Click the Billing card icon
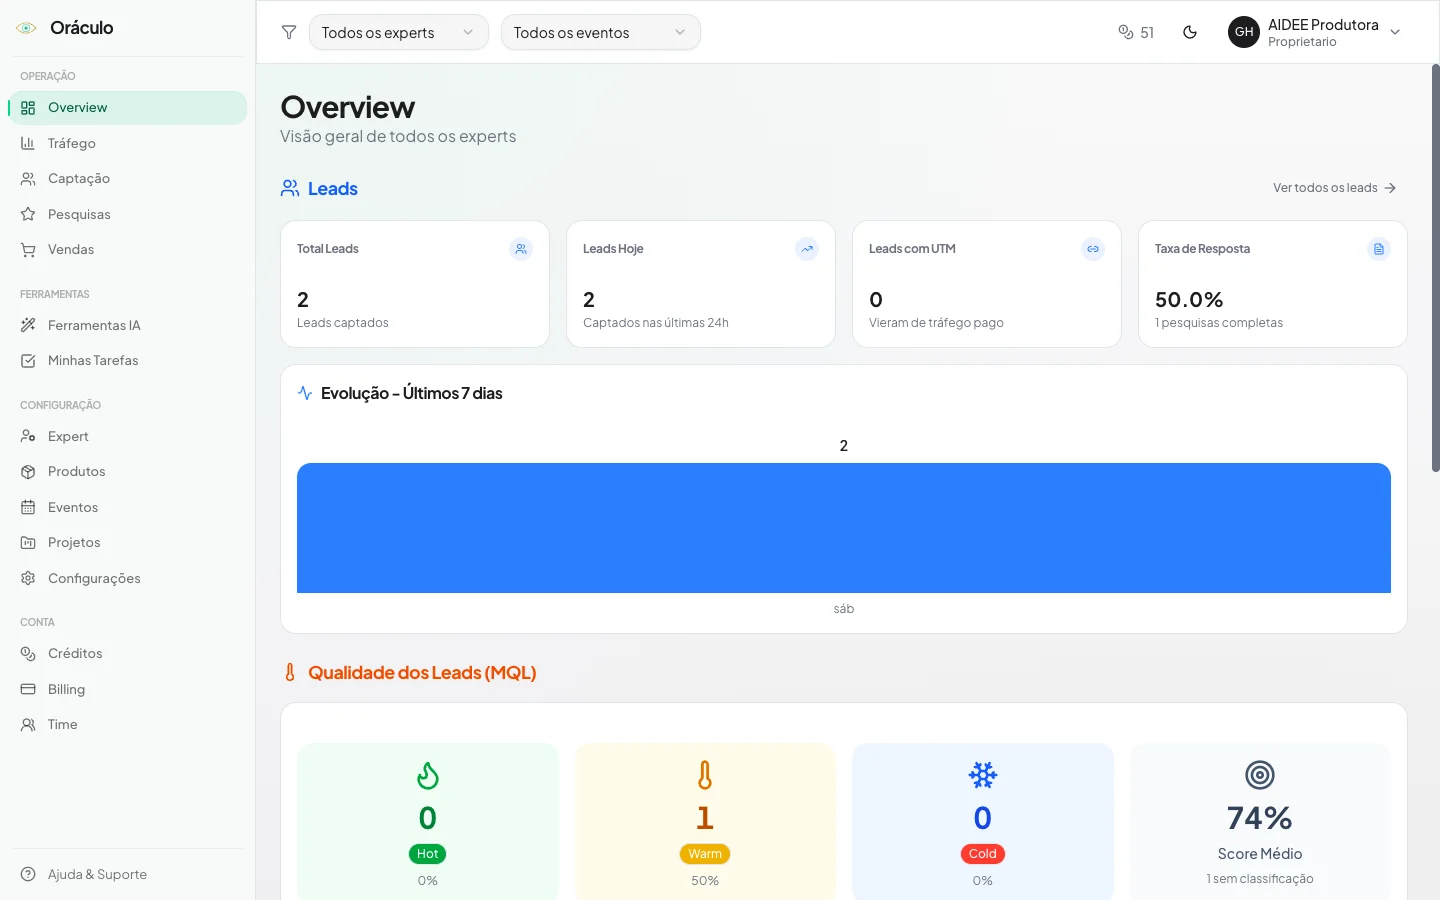The height and width of the screenshot is (900, 1440). [28, 689]
